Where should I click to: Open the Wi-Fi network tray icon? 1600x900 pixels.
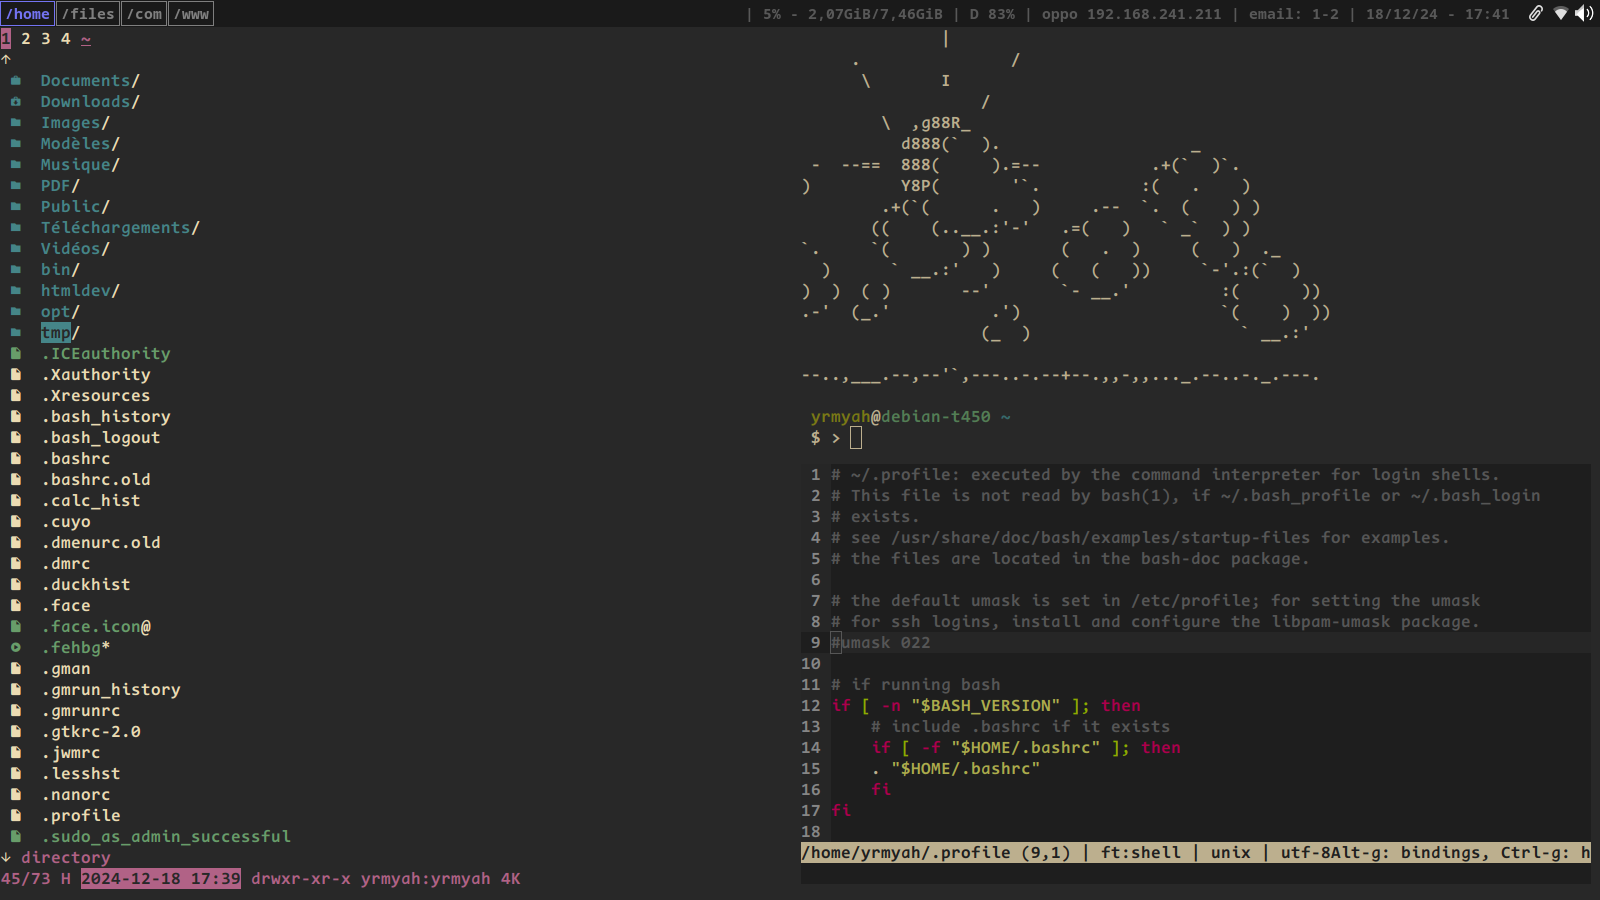(1560, 13)
